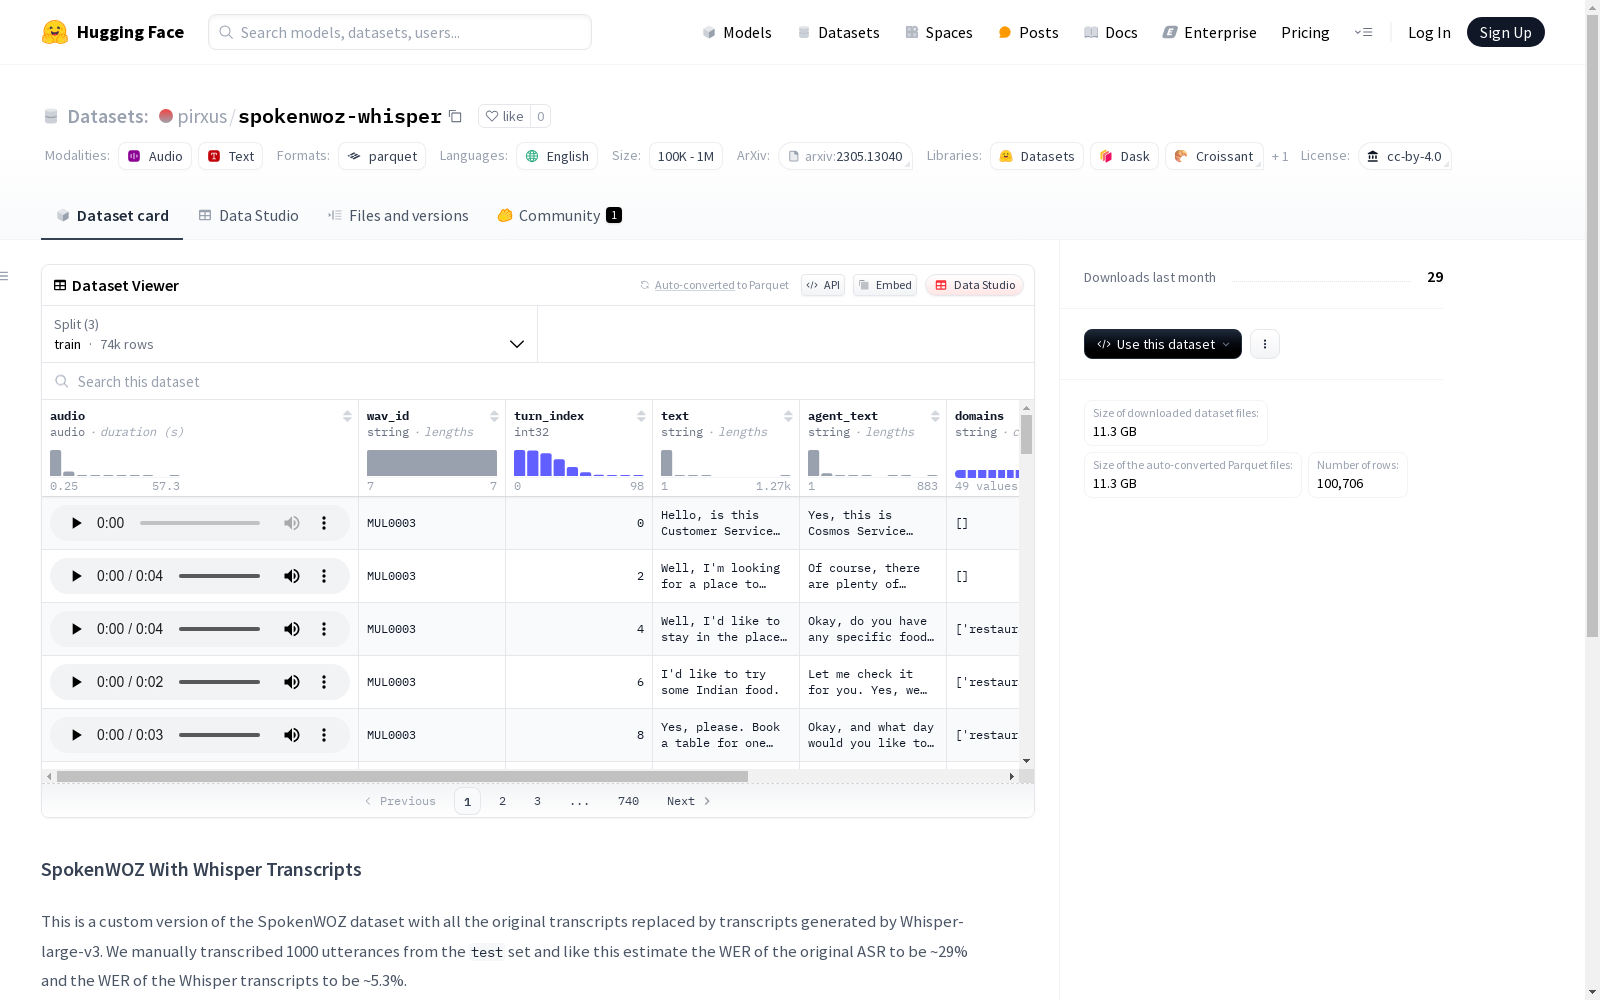Show additional libraries via +1
Image resolution: width=1600 pixels, height=1000 pixels.
tap(1280, 156)
